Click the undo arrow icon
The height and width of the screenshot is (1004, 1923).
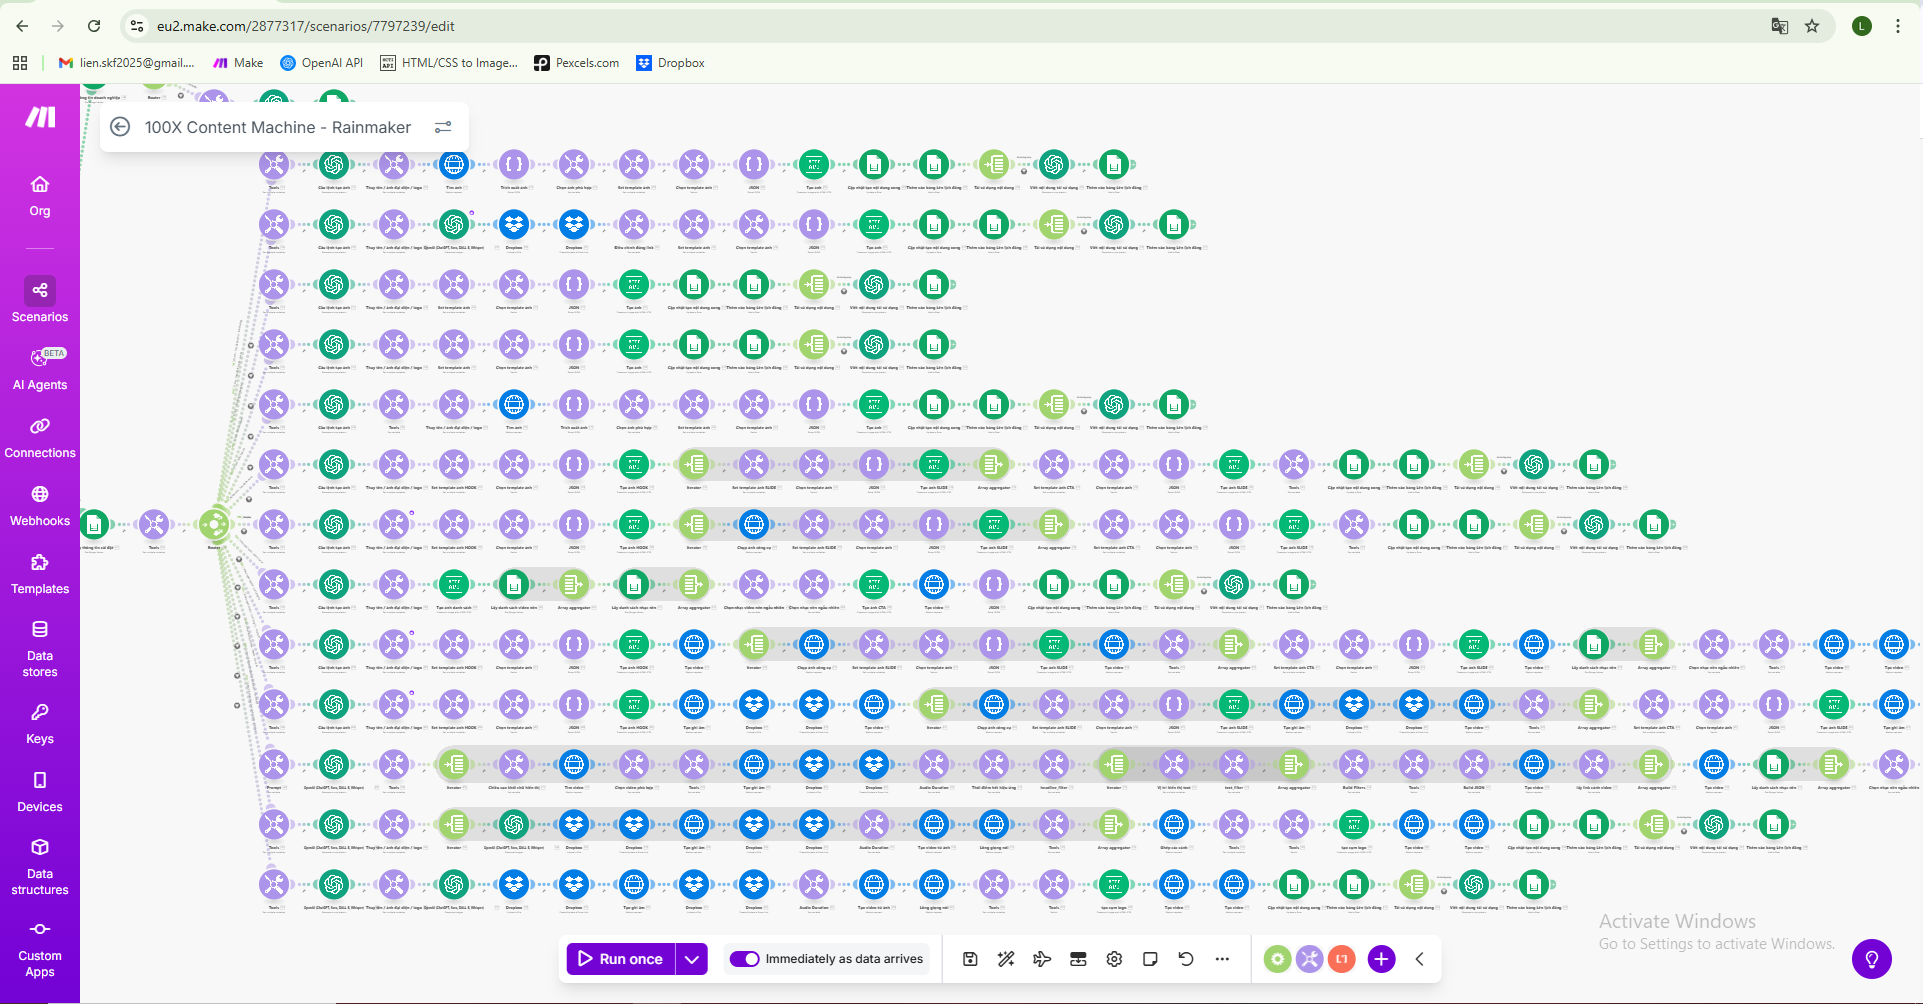coord(1186,959)
